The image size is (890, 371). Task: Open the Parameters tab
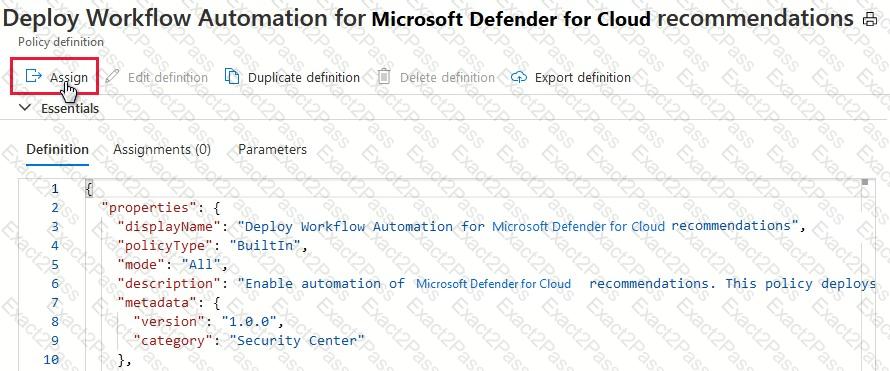(272, 149)
